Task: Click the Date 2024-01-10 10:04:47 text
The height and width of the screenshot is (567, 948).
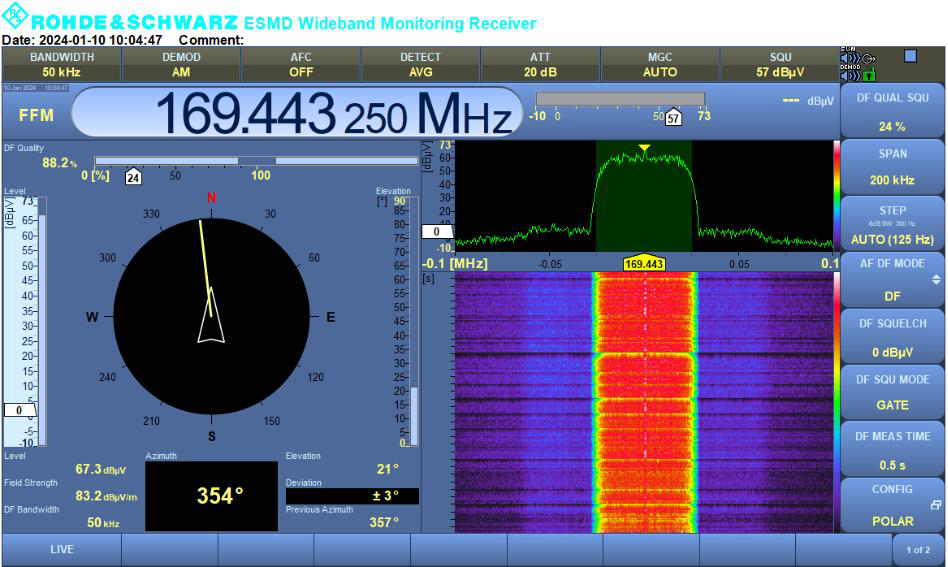Action: tap(82, 40)
